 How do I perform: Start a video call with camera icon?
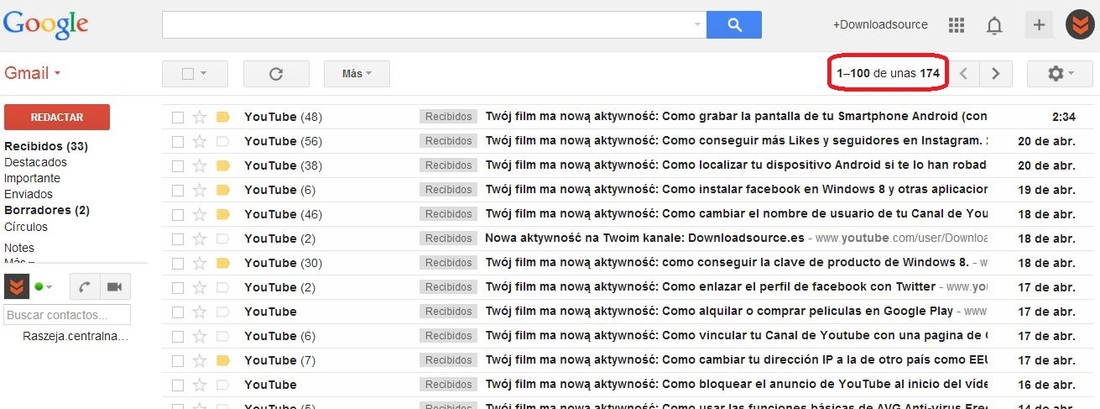(x=114, y=287)
